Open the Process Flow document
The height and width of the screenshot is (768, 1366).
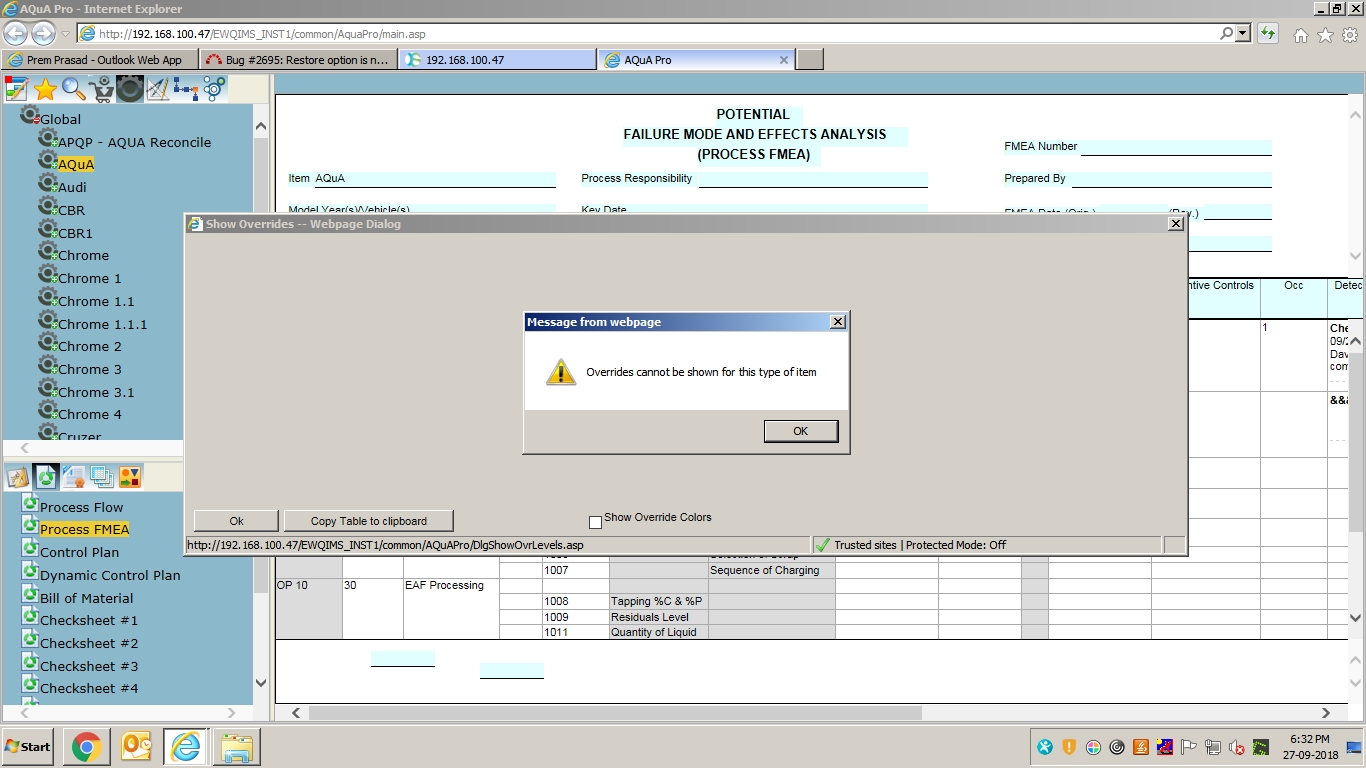point(81,507)
